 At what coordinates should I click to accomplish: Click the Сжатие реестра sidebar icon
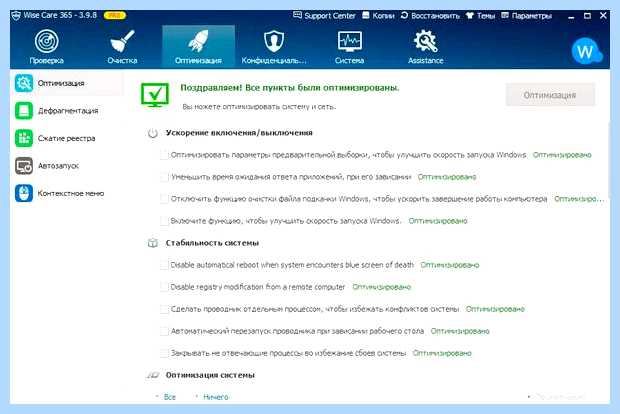click(24, 138)
